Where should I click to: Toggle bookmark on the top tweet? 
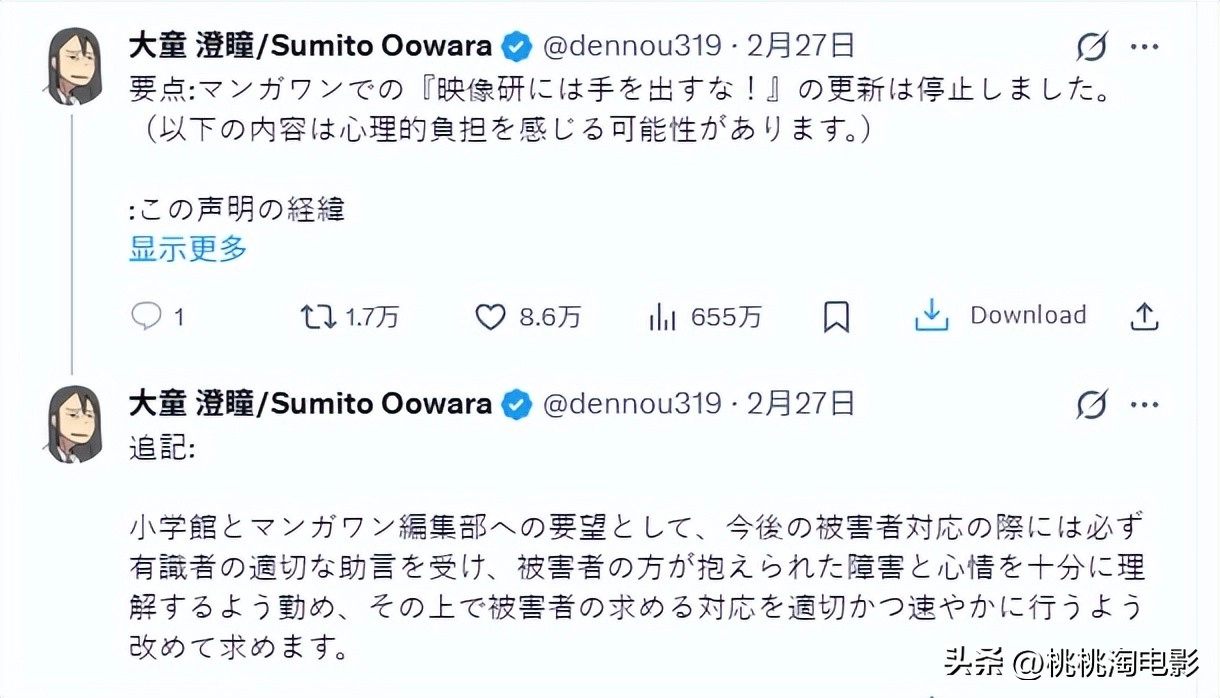pyautogui.click(x=836, y=316)
